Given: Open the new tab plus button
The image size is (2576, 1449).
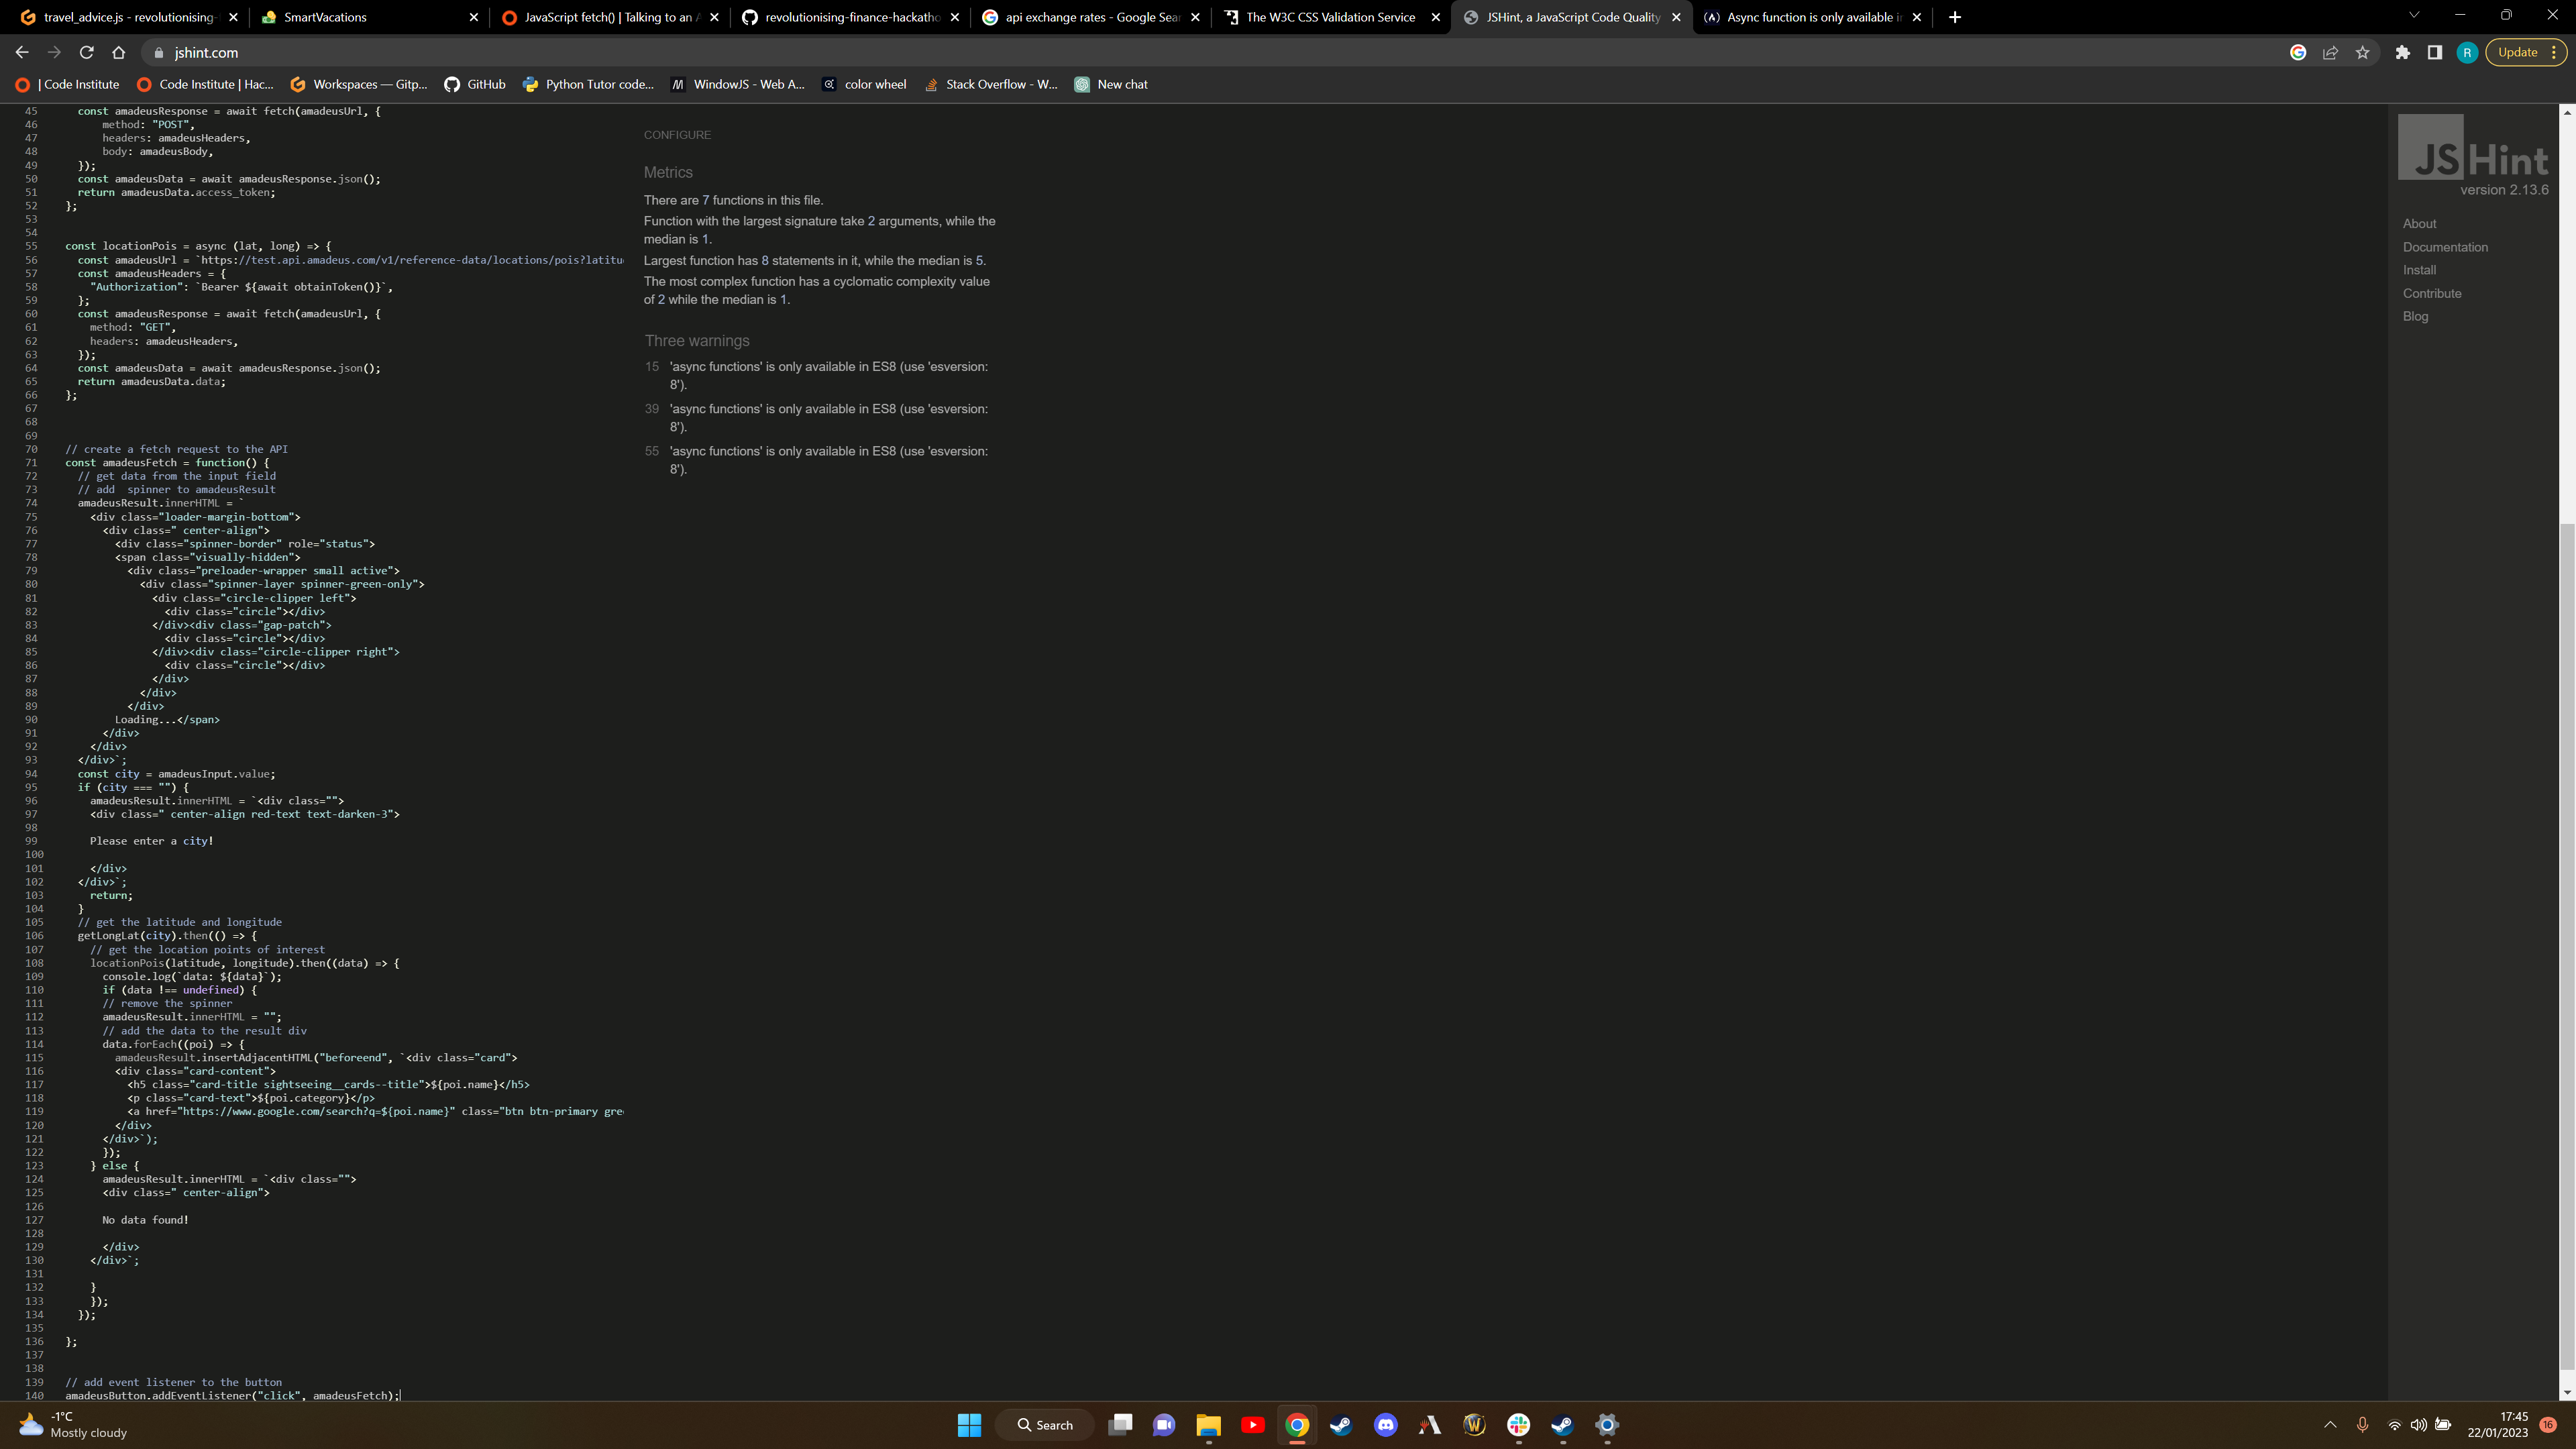Looking at the screenshot, I should 1955,17.
